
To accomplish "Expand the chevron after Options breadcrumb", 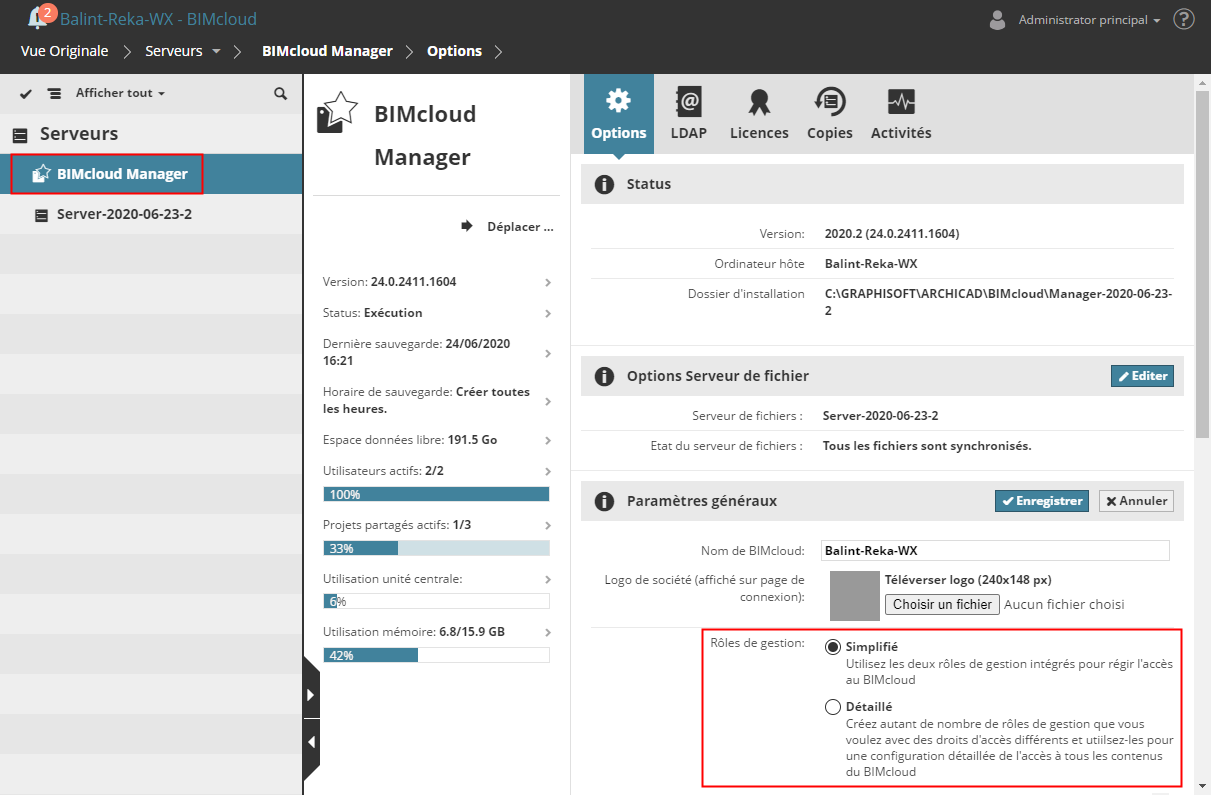I will [x=498, y=51].
